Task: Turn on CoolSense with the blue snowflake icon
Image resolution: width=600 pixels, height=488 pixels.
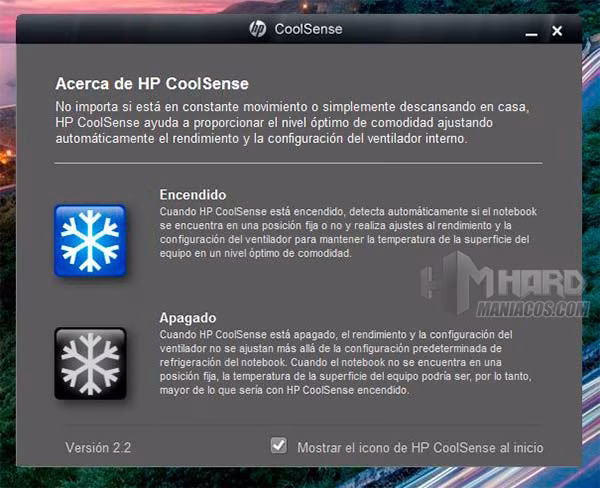Action: click(90, 241)
